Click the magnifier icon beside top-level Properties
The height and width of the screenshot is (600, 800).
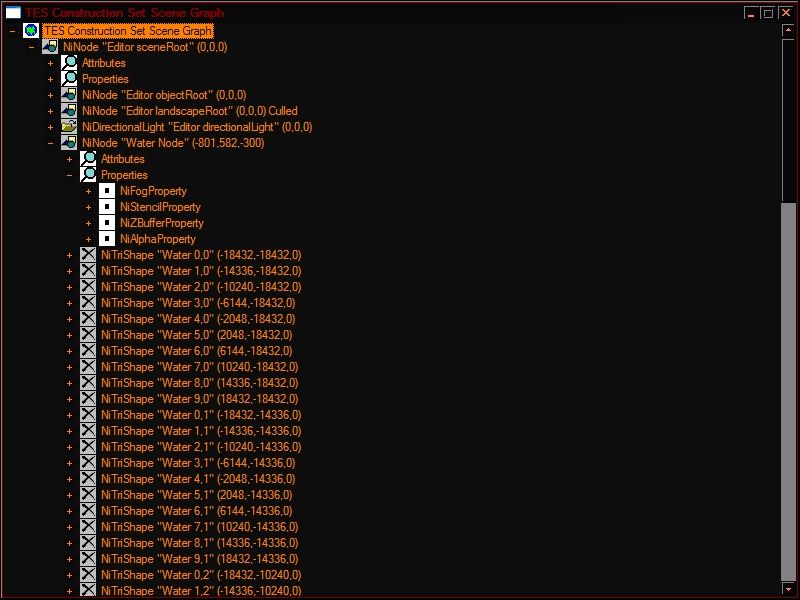tap(69, 79)
